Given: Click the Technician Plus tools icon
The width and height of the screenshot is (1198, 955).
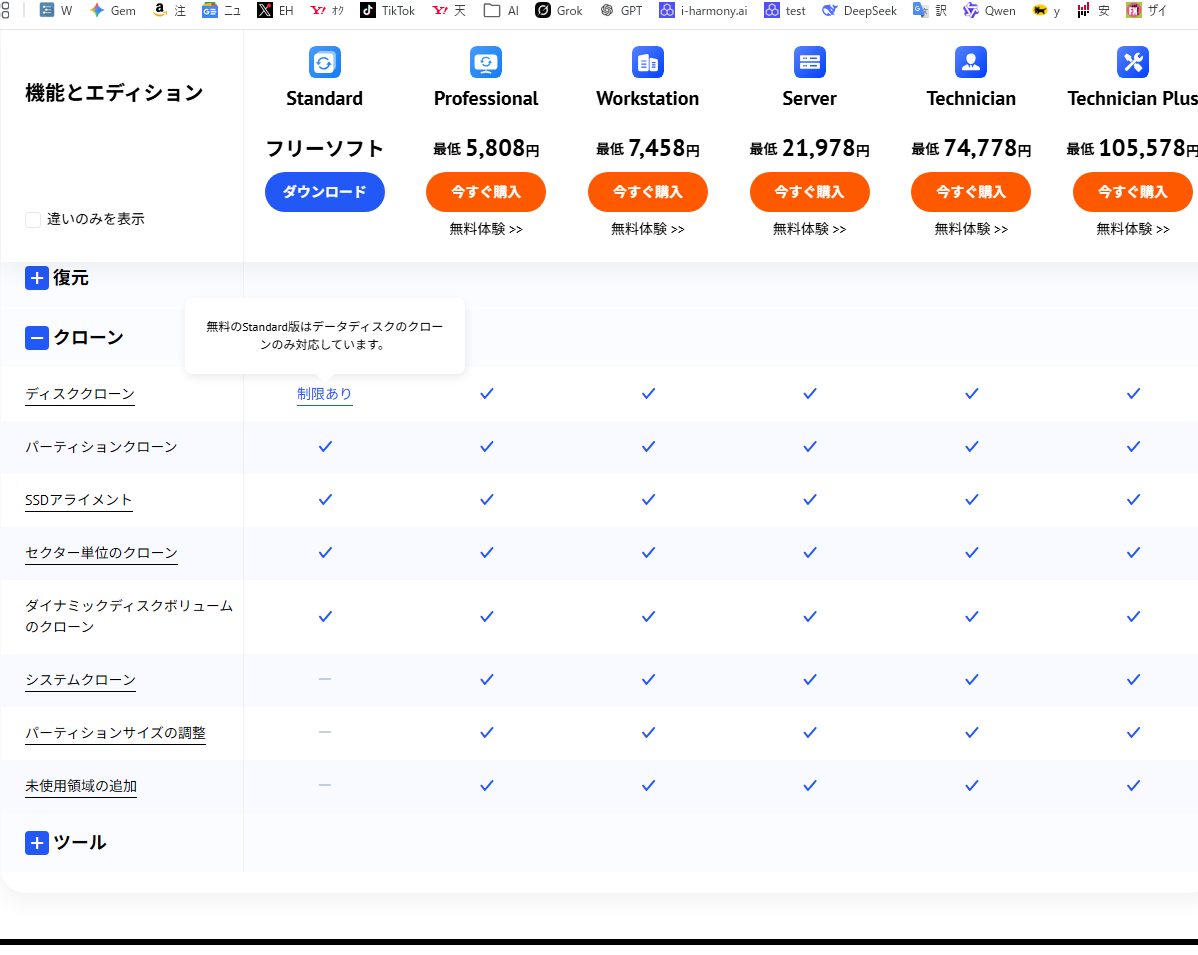Looking at the screenshot, I should [x=1132, y=62].
